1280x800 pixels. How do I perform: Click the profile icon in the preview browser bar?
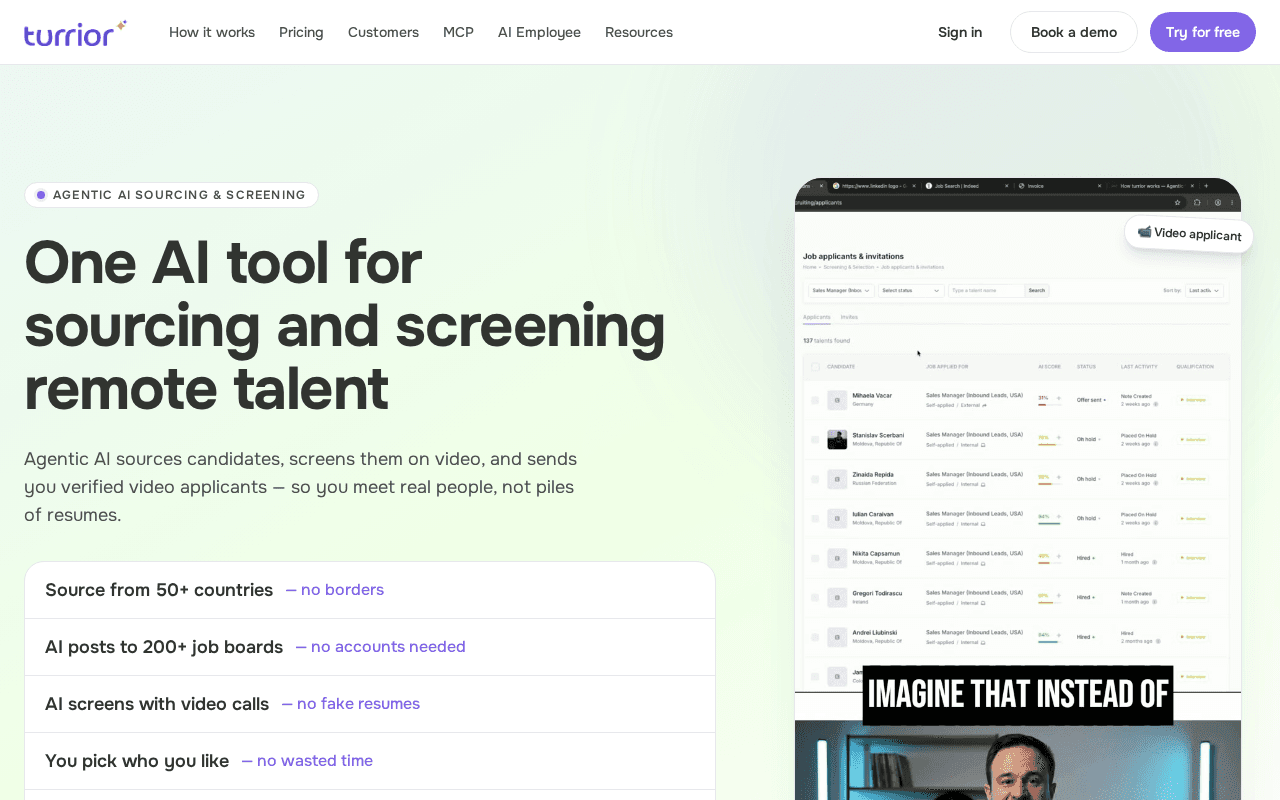[x=1217, y=202]
